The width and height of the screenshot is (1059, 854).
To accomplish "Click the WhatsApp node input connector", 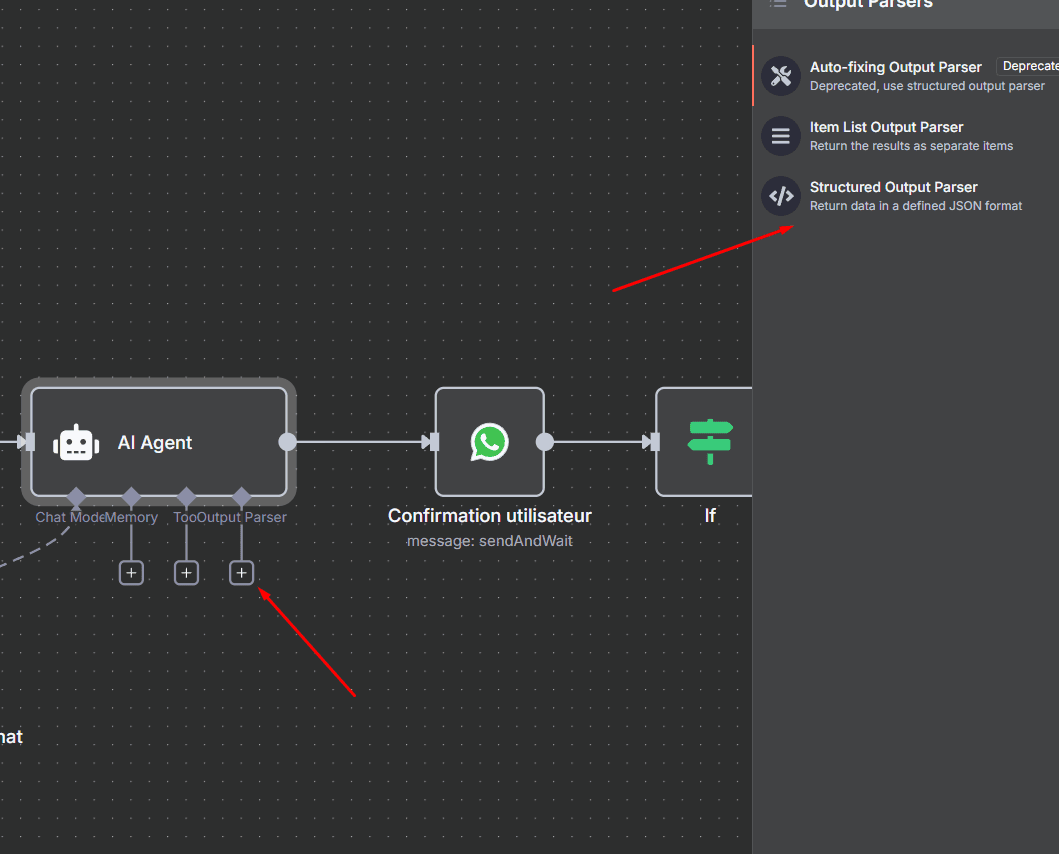I will pyautogui.click(x=434, y=442).
